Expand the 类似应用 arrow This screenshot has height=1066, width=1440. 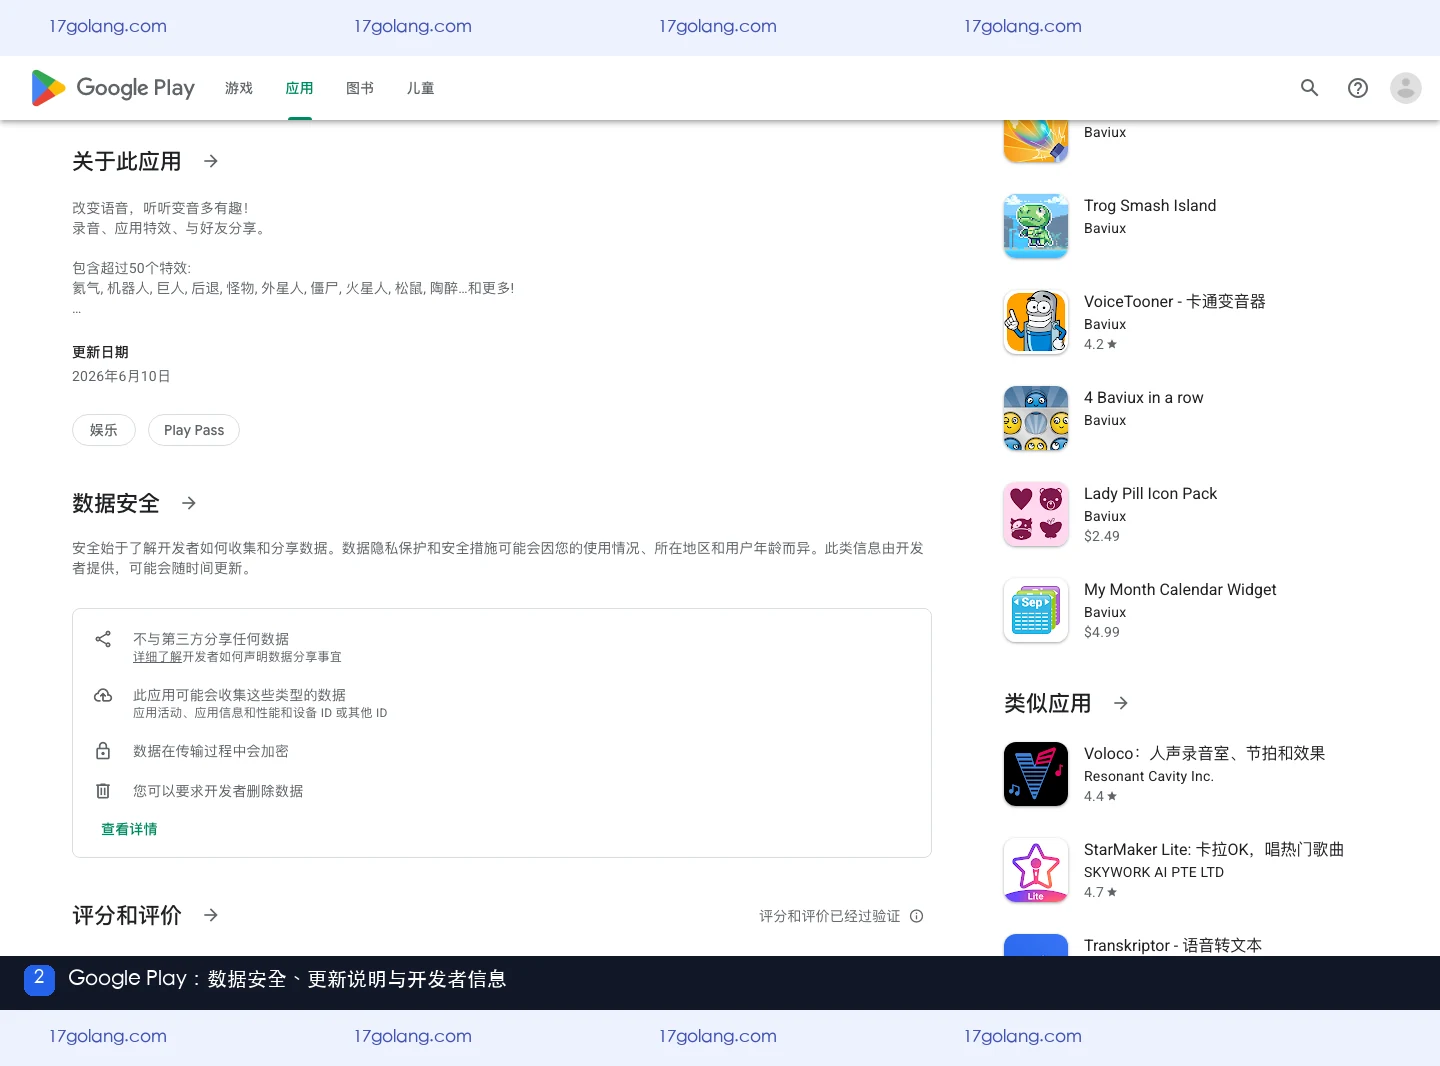(1121, 703)
